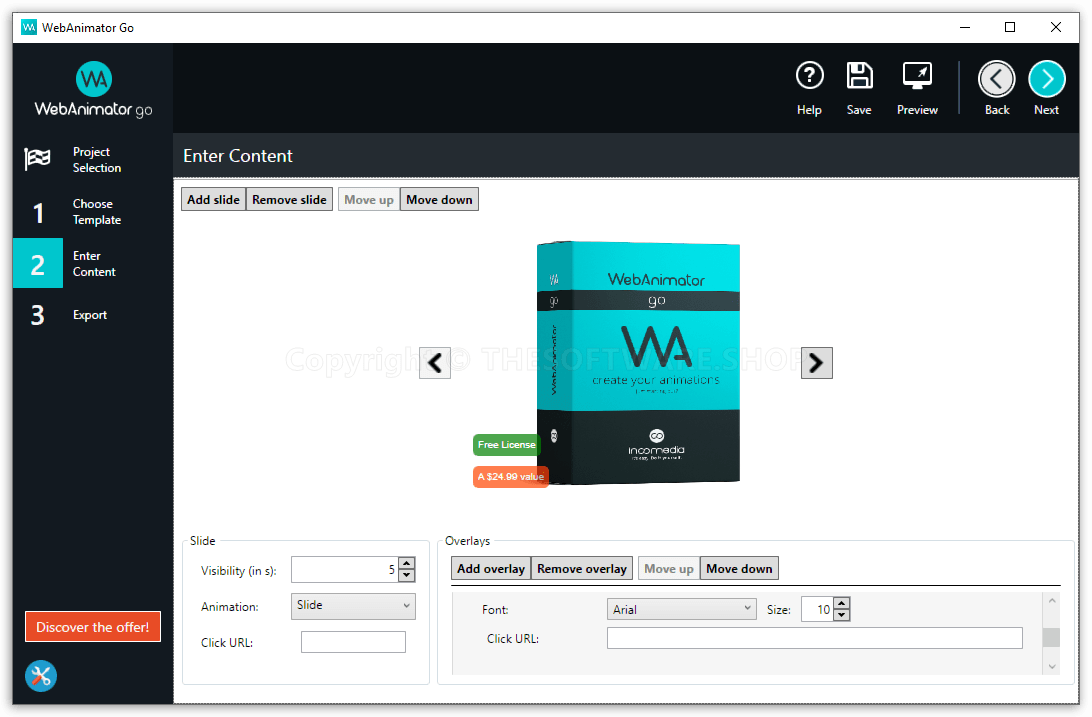Screen dimensions: 1092x717
Task: Expand the Font dropdown showing Arial
Action: tap(681, 609)
